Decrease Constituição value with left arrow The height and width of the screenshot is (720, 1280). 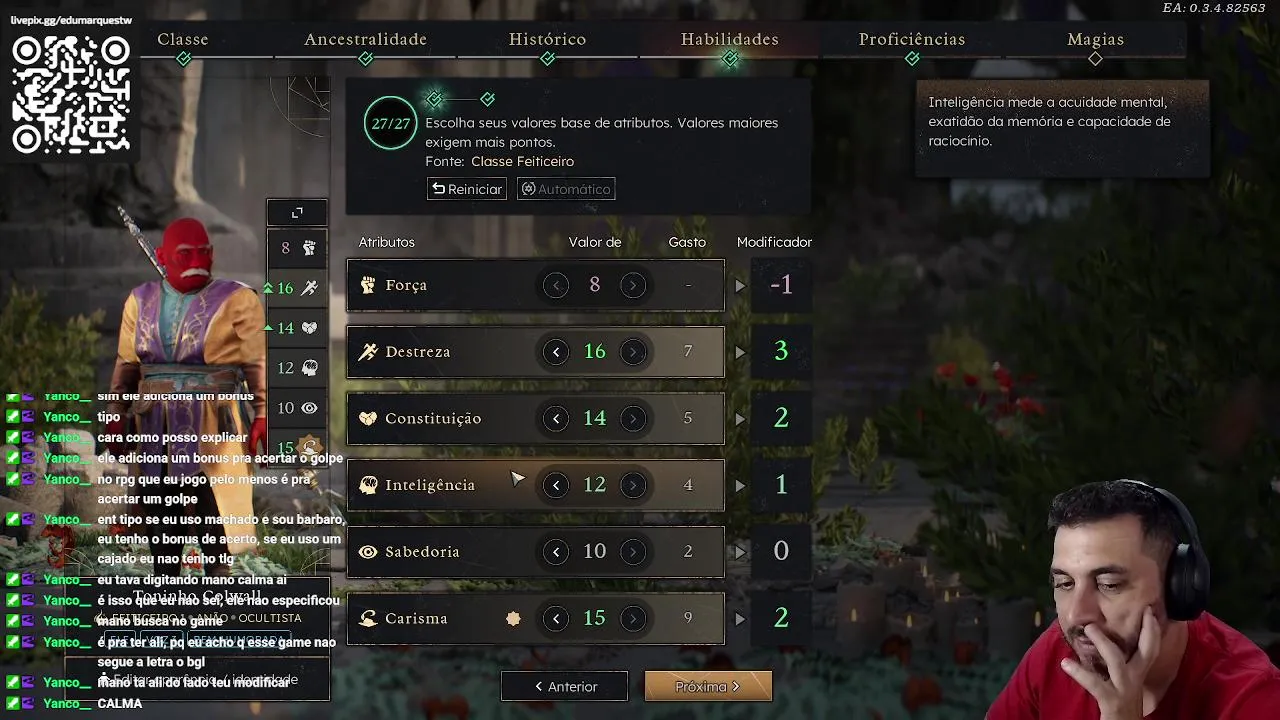point(556,418)
